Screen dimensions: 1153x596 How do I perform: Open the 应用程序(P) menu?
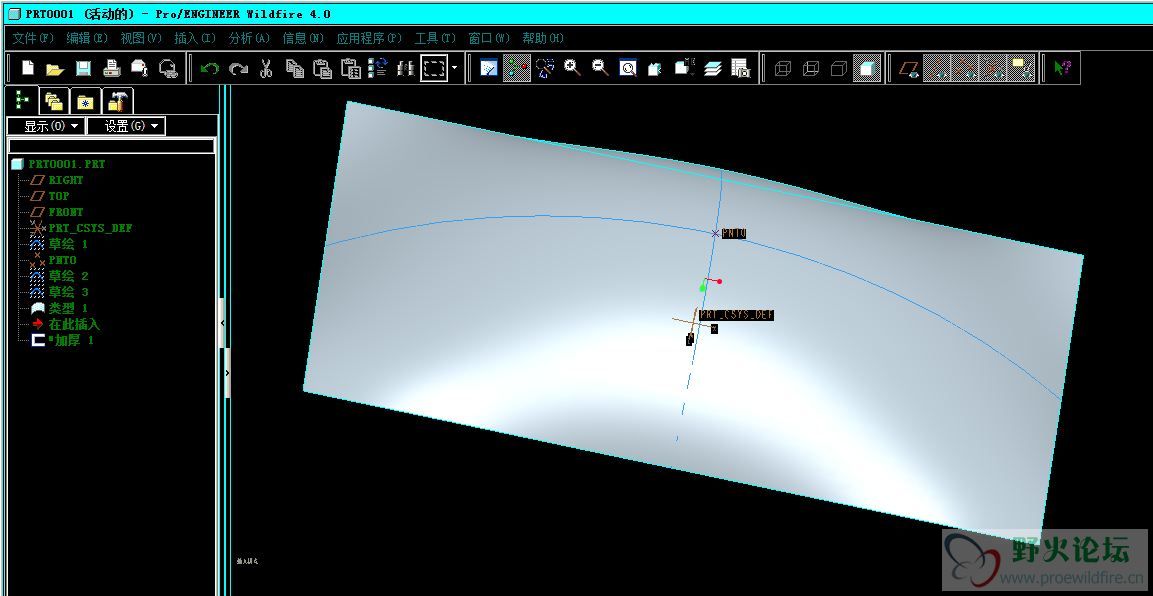tap(369, 38)
